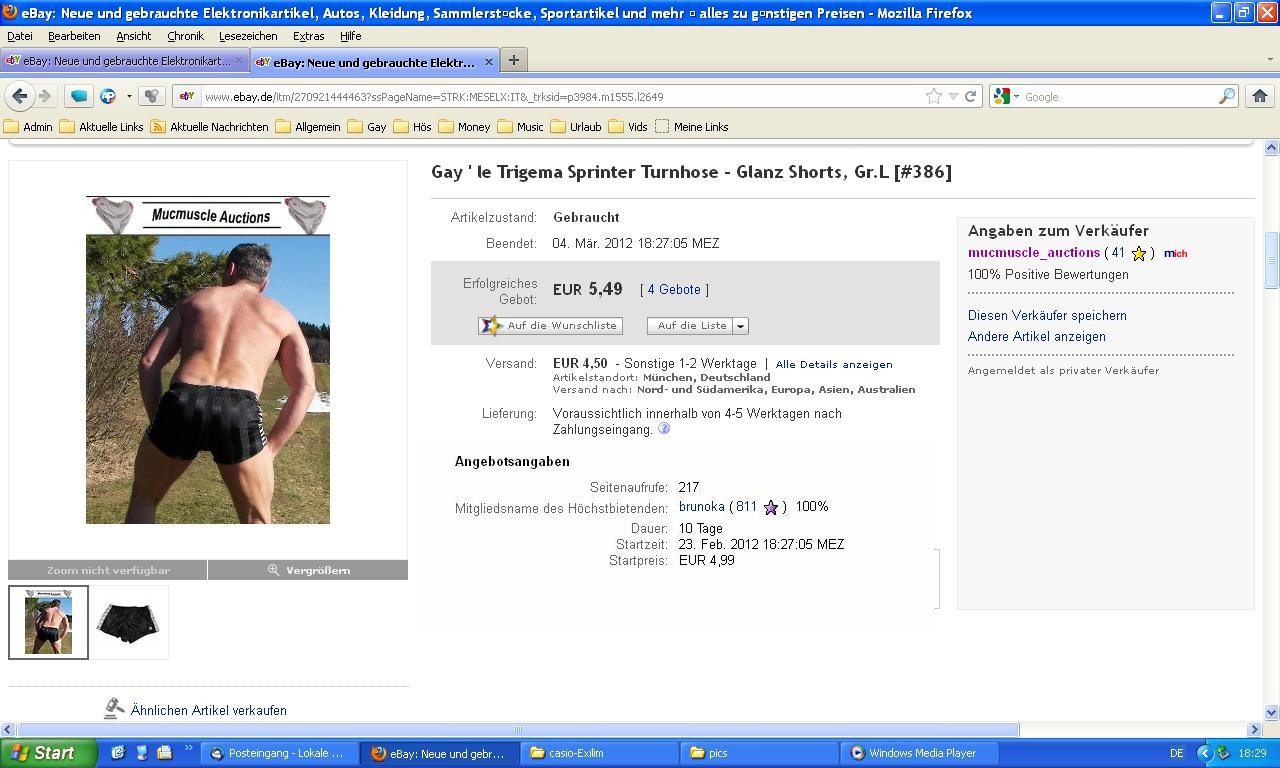Open the Lesezeichen menu
Screen dimensions: 1280x768
click(247, 36)
